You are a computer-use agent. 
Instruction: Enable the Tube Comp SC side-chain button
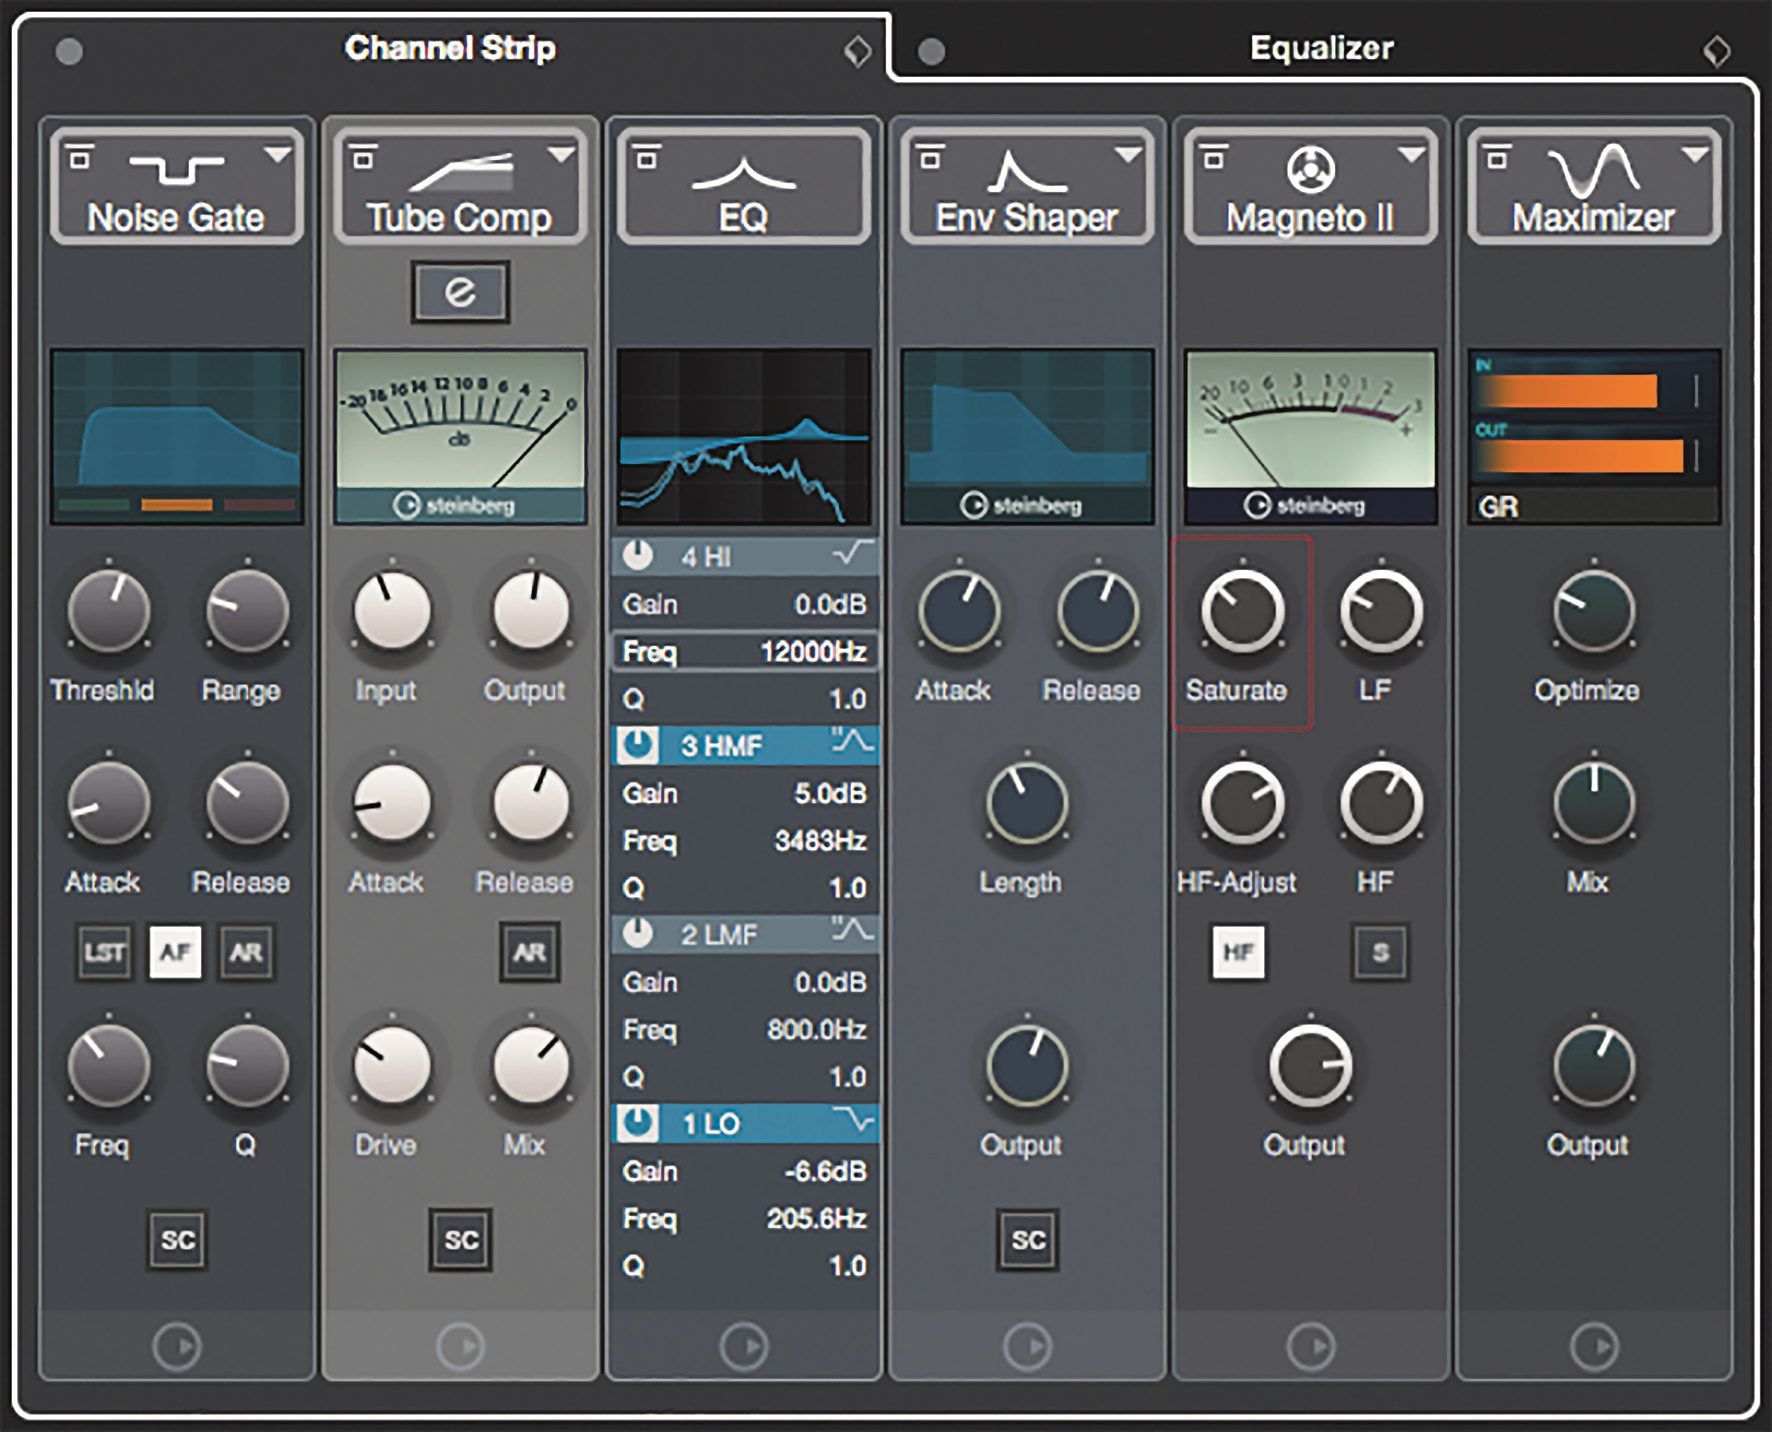pyautogui.click(x=460, y=1240)
